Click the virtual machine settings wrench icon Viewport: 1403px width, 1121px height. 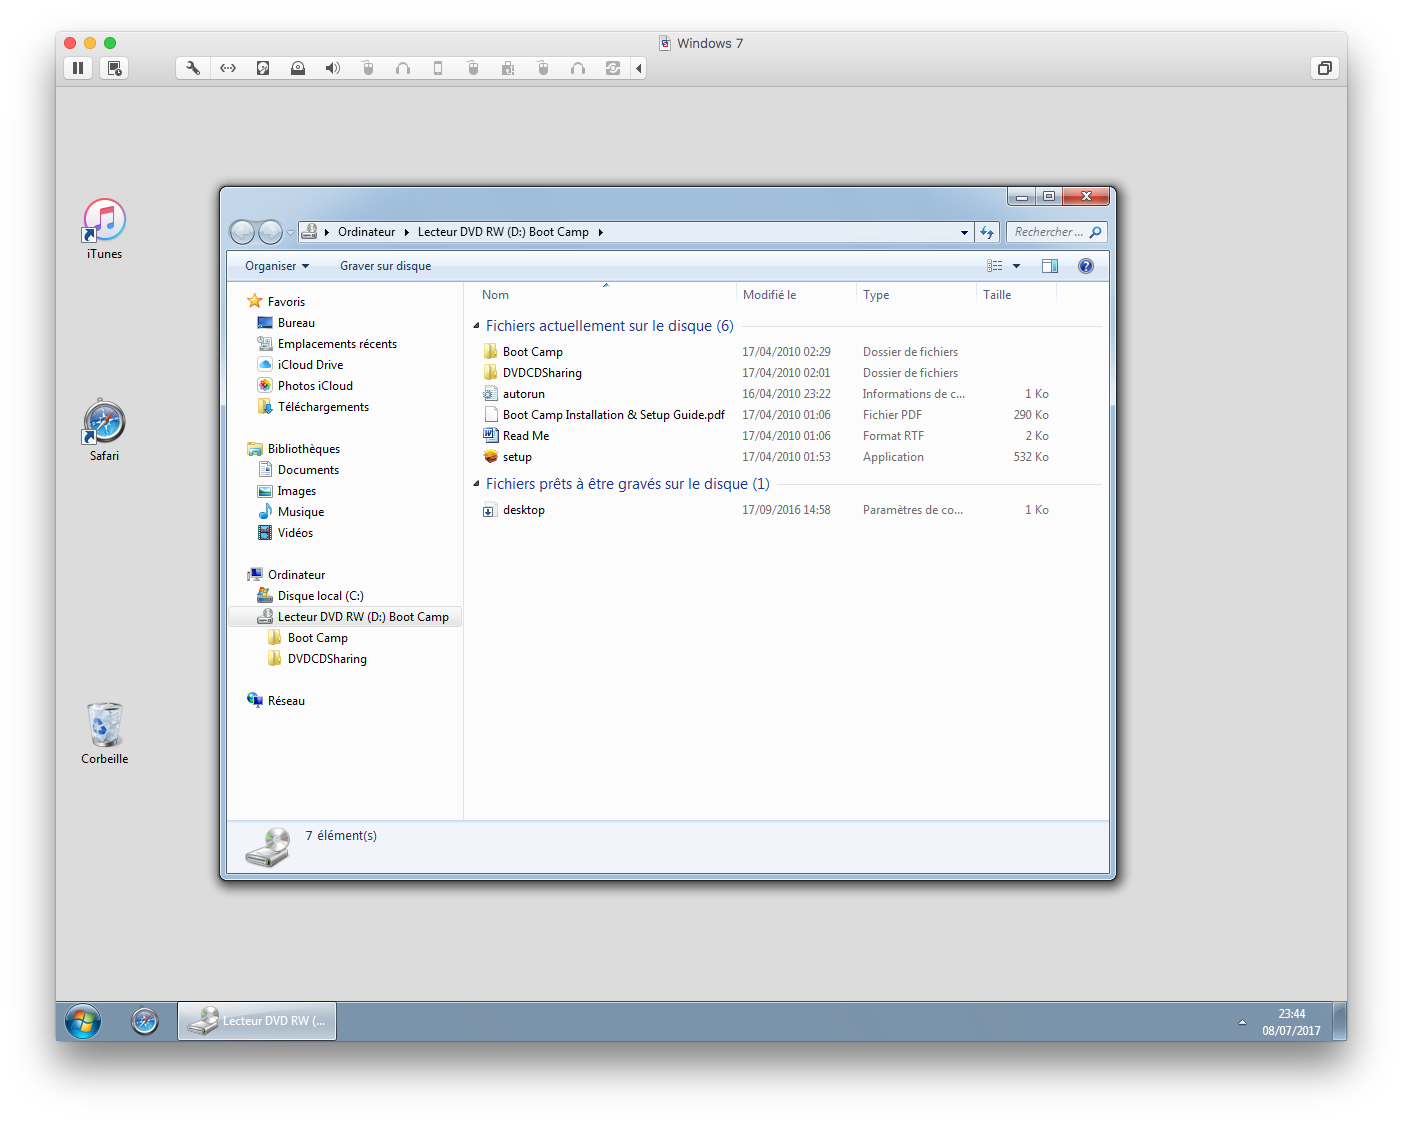(x=192, y=68)
